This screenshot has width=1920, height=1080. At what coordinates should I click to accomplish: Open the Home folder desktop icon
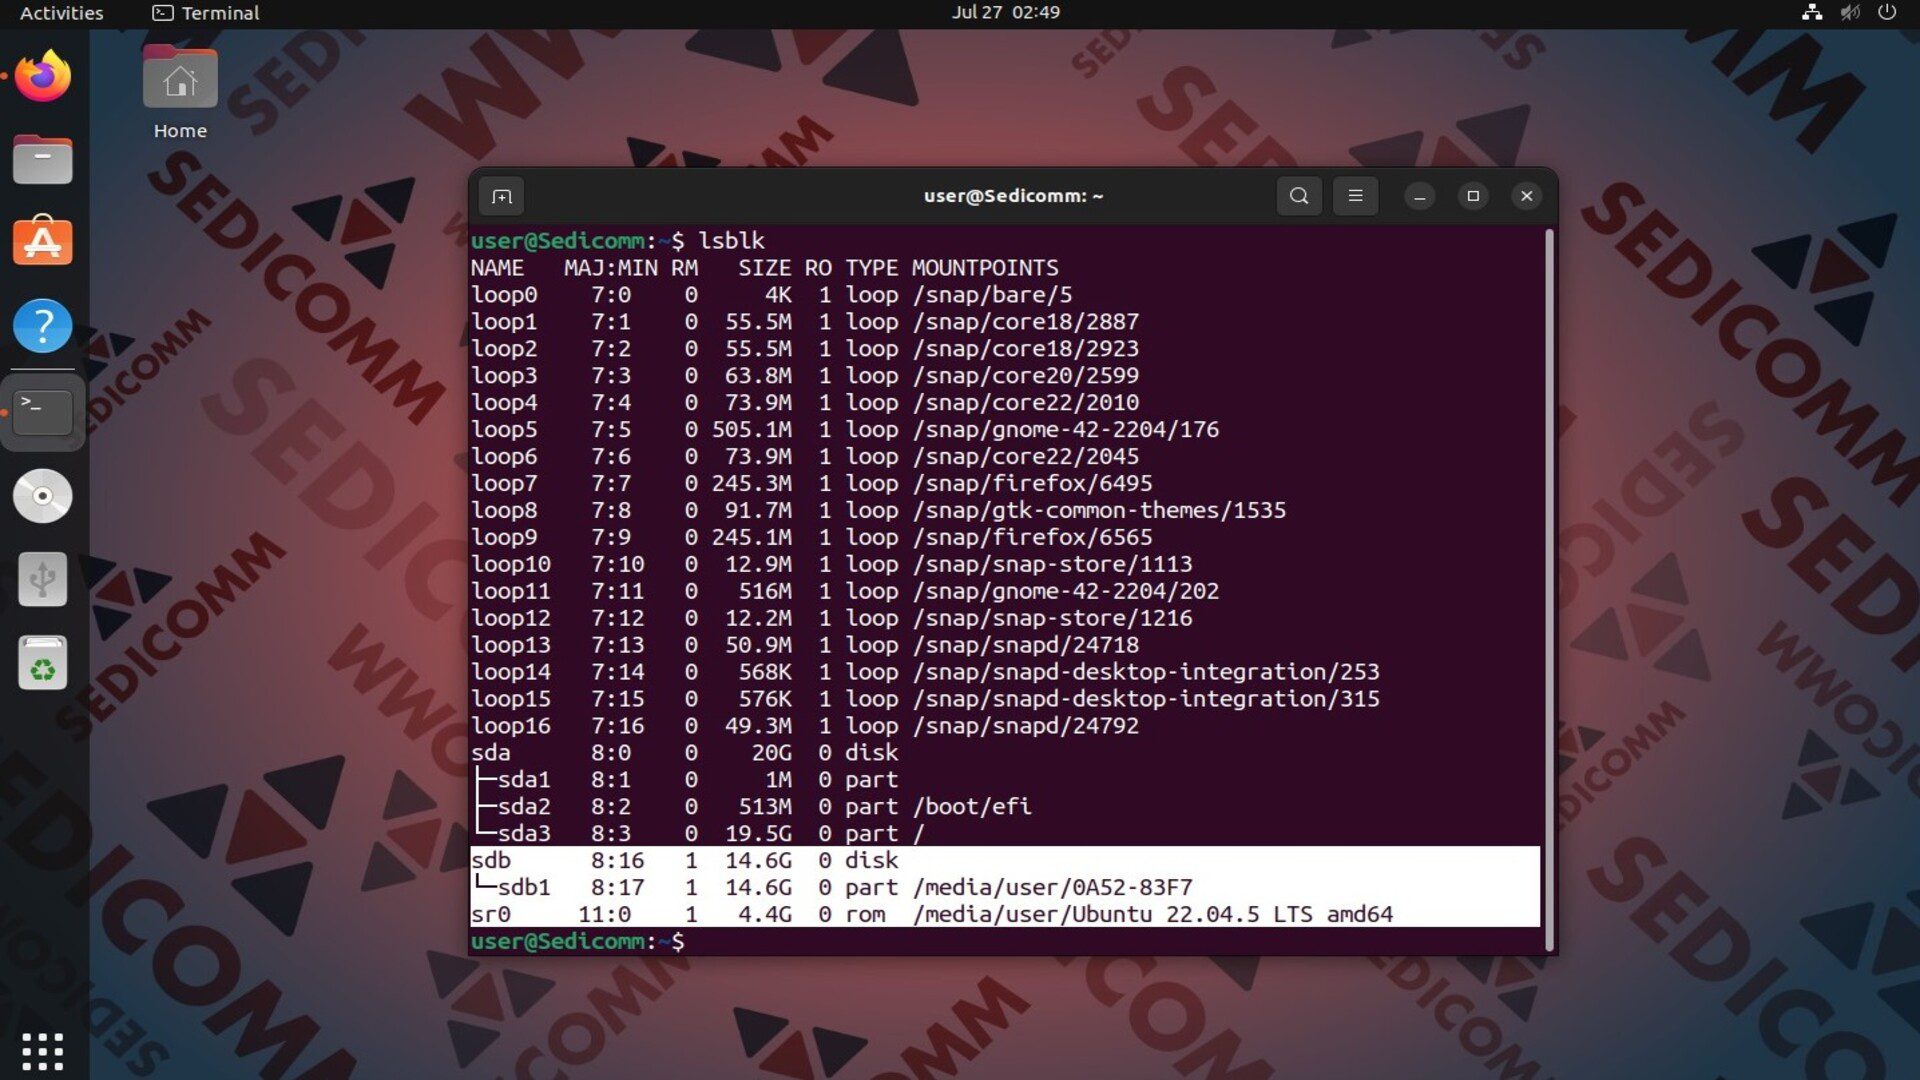click(180, 92)
